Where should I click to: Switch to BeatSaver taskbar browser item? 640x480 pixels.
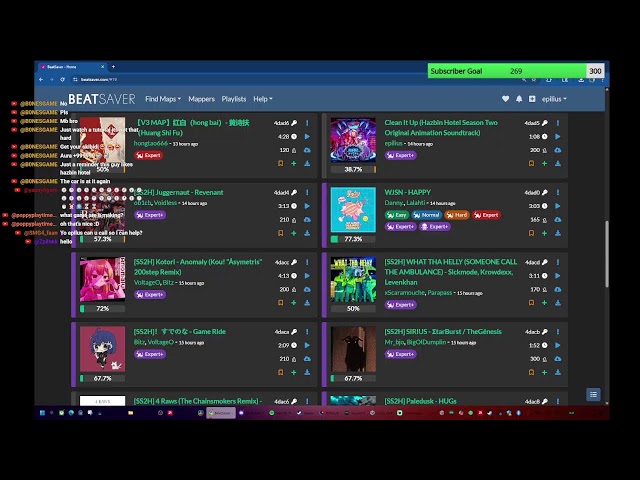pyautogui.click(x=221, y=413)
